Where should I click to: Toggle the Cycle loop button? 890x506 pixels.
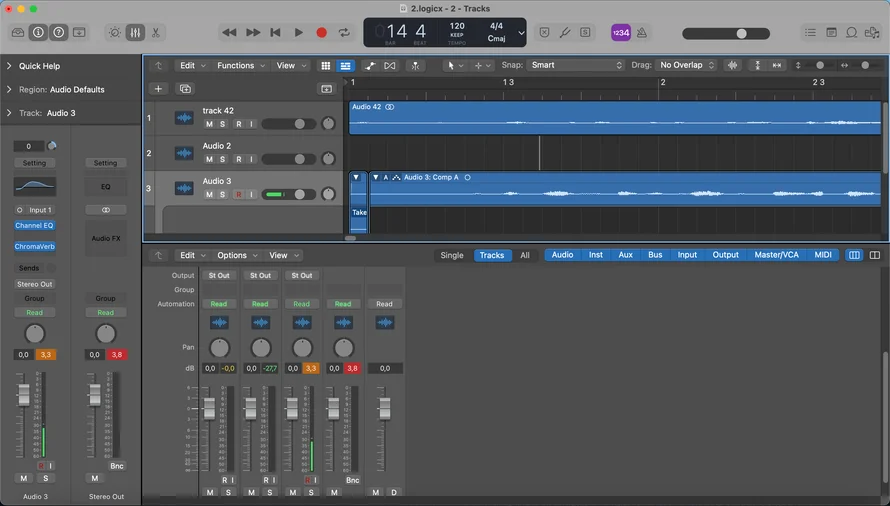click(x=344, y=33)
